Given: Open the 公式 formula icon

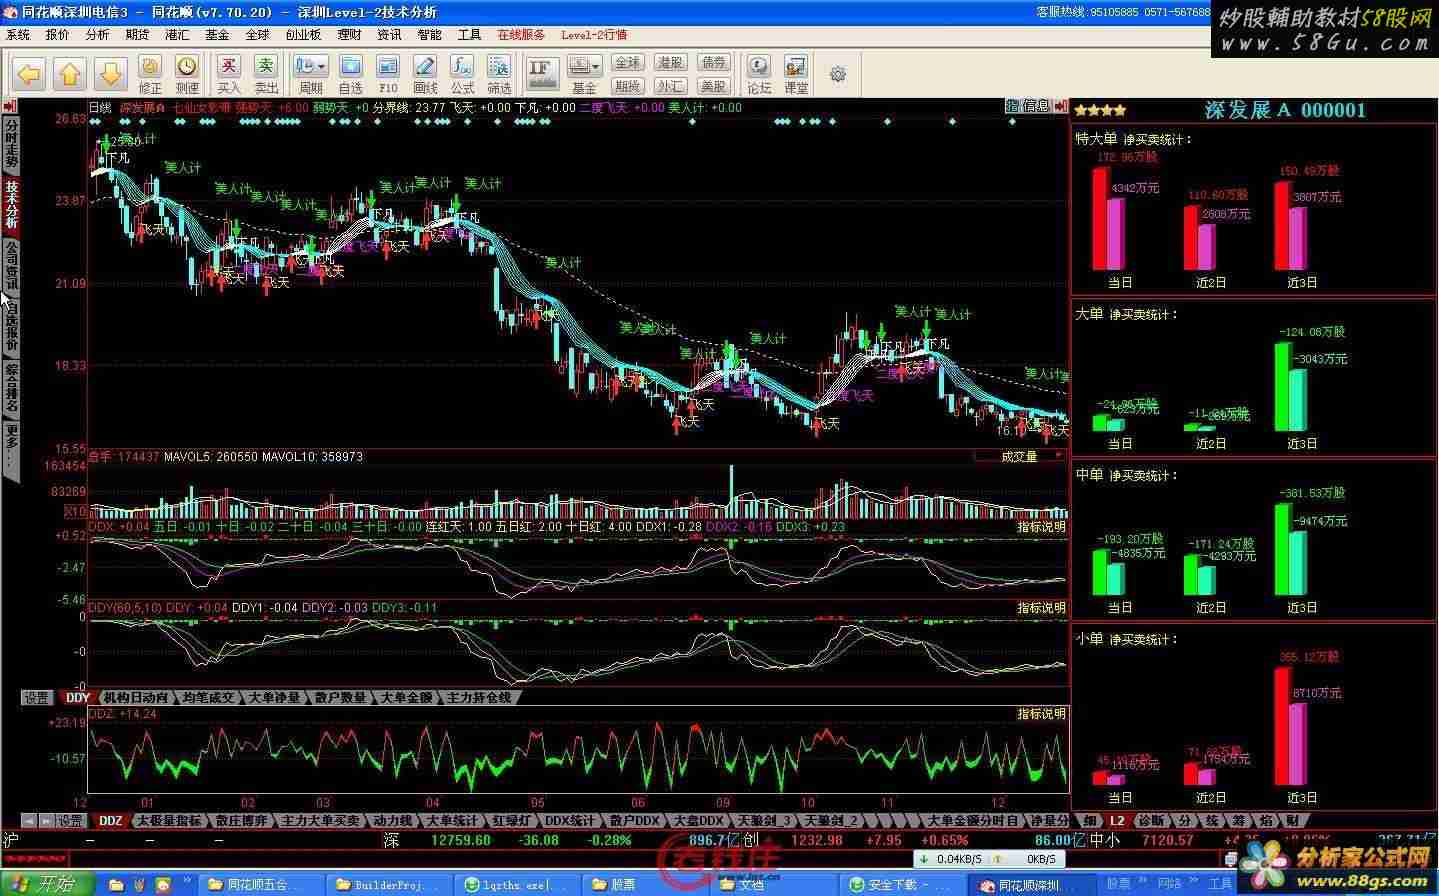Looking at the screenshot, I should [x=462, y=74].
